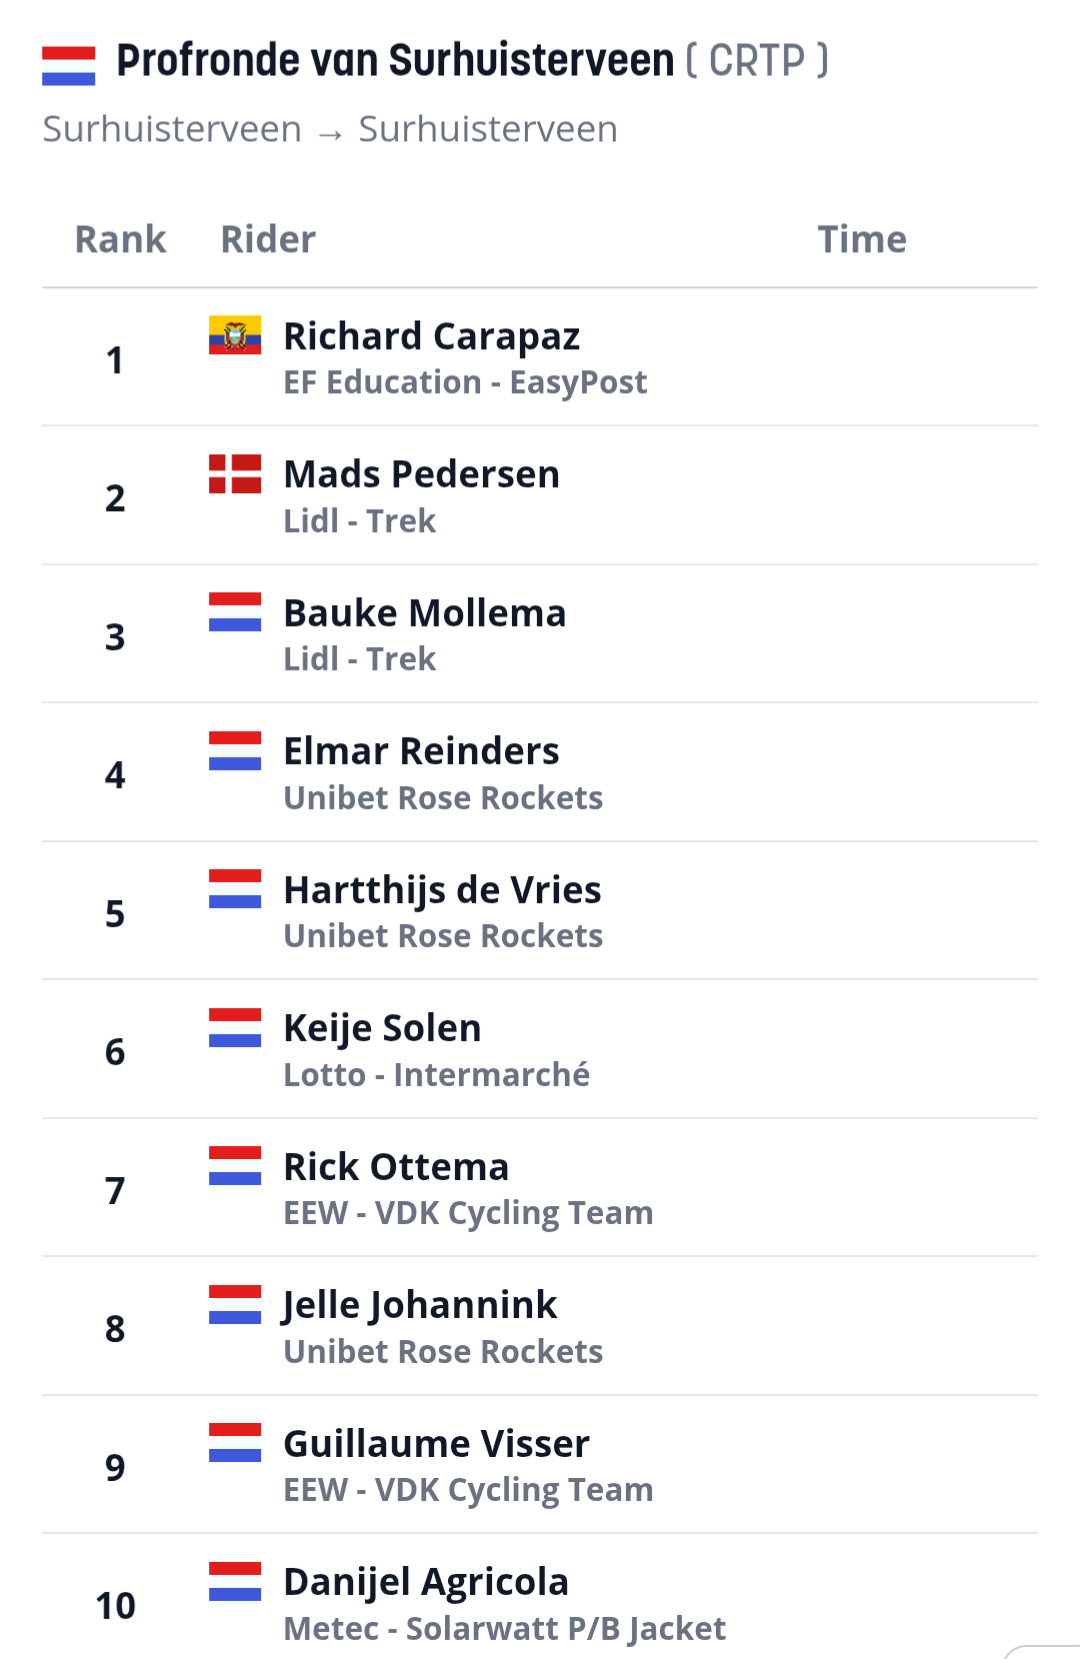Click the Rider column header
1080x1659 pixels.
click(x=268, y=239)
